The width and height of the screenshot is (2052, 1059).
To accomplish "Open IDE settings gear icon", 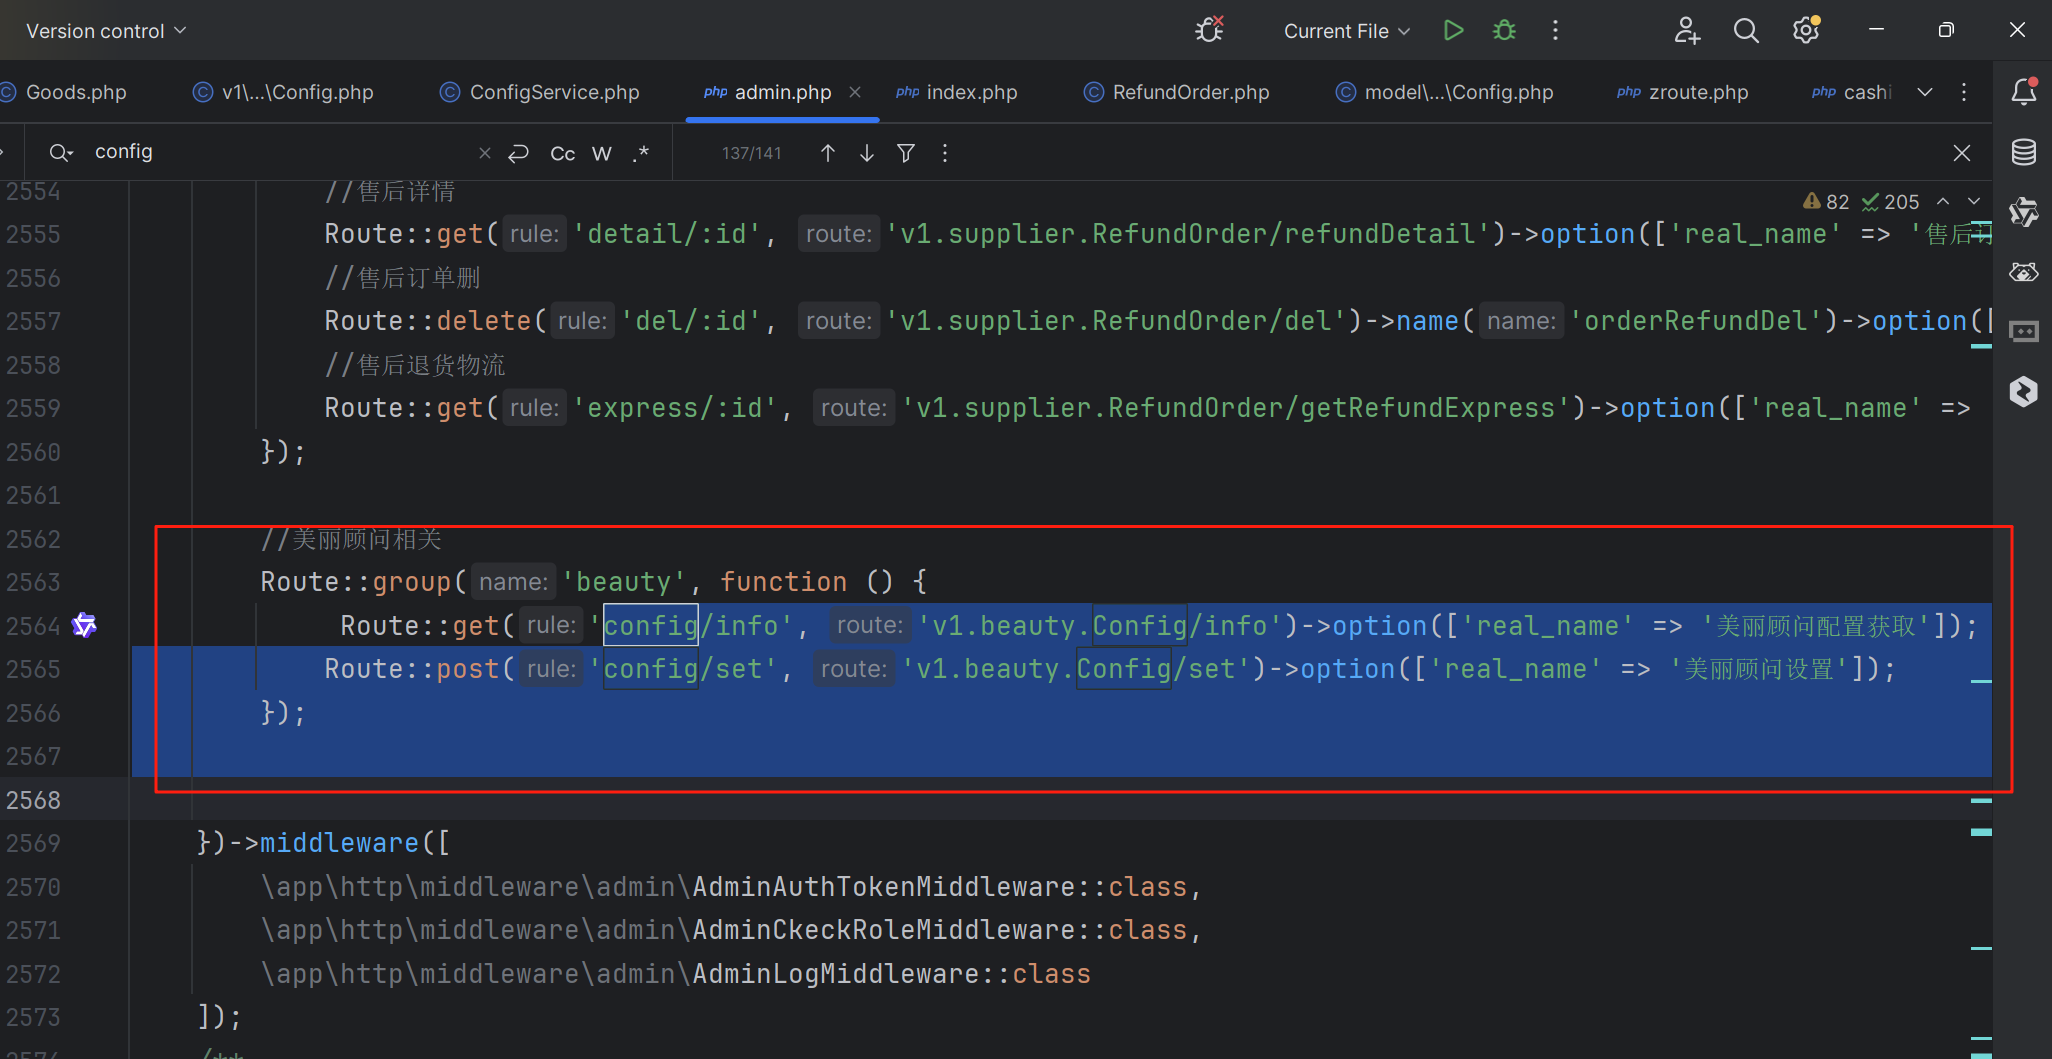I will [1806, 30].
